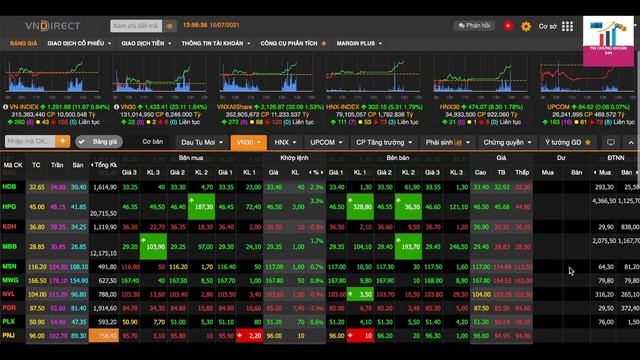640x360 pixels.
Task: Open the Bảng giá menu
Action: 23,43
